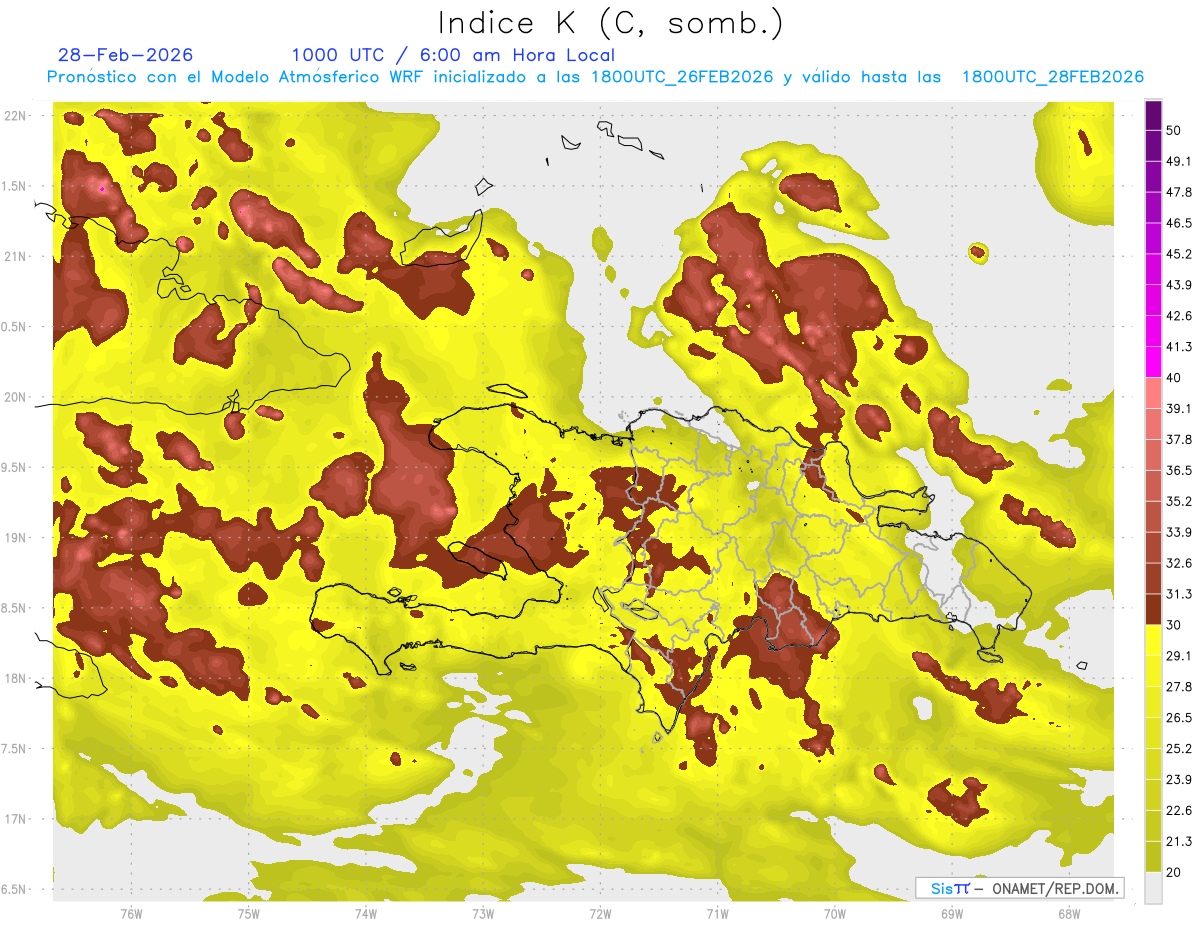Click the "70W" longitude label

point(834,914)
